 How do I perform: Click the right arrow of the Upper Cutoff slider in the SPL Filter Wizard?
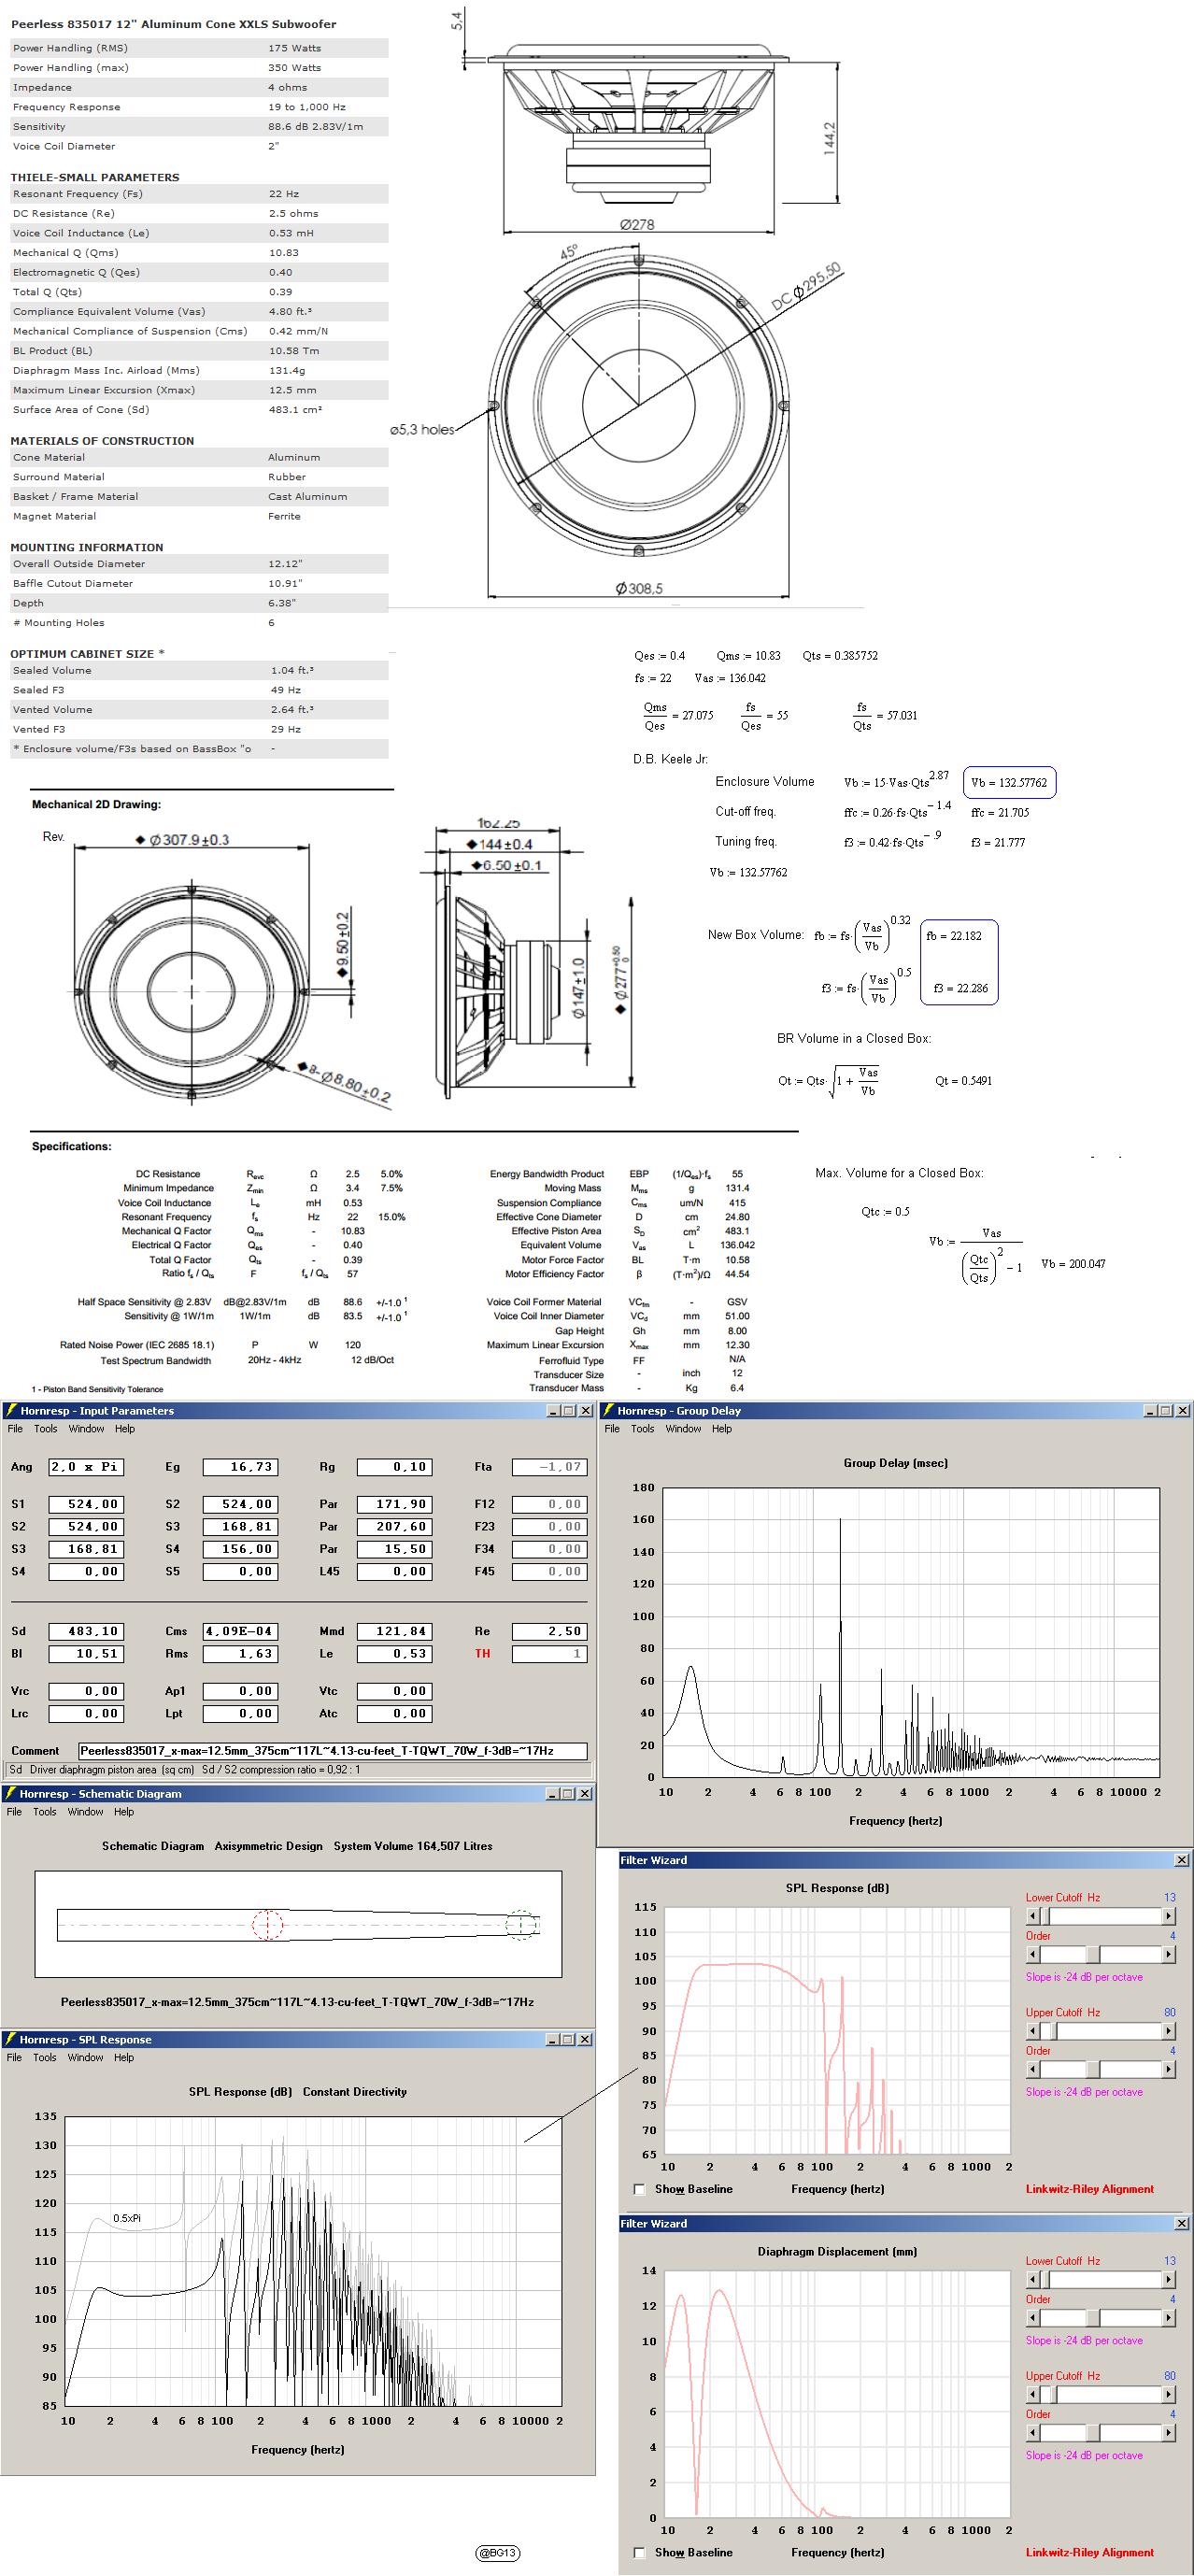pos(1167,2031)
